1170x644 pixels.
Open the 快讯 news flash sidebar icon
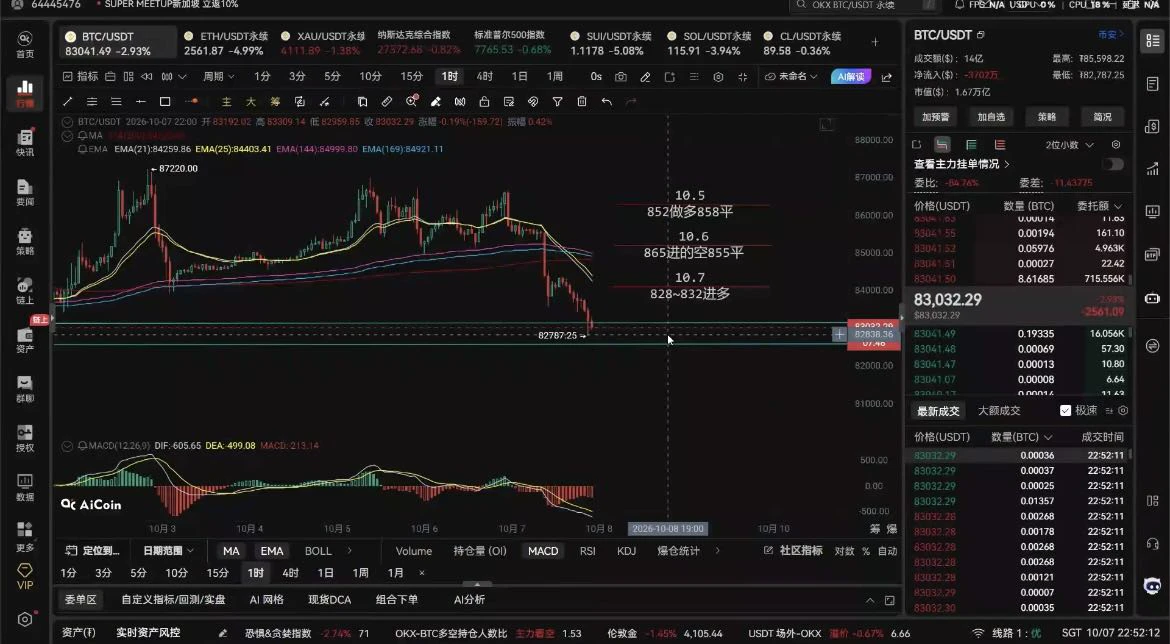point(25,142)
